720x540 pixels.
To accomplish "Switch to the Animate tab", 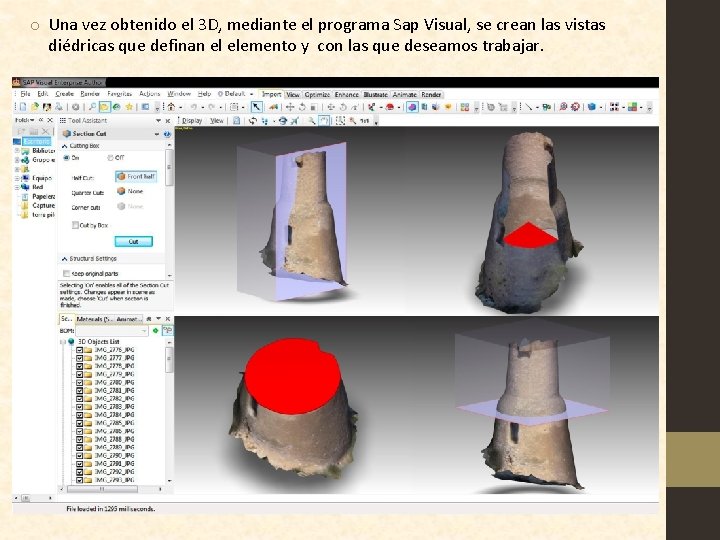I will [405, 95].
